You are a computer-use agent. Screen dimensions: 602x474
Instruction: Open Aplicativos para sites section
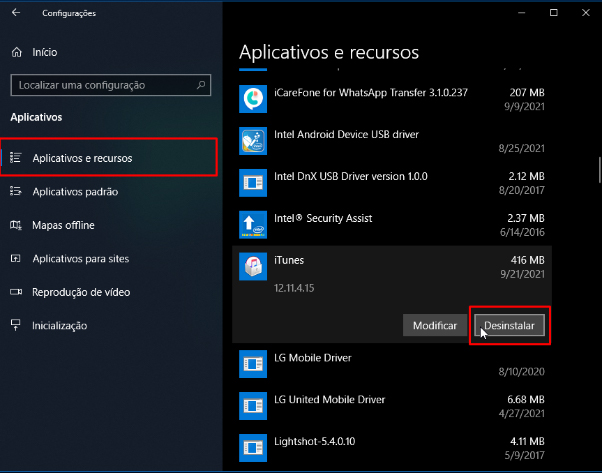tap(109, 259)
